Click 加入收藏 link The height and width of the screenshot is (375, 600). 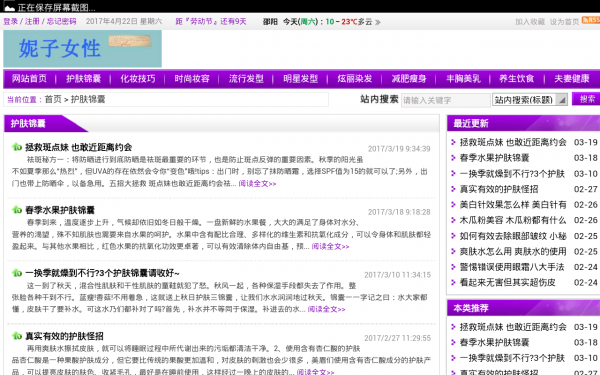530,22
